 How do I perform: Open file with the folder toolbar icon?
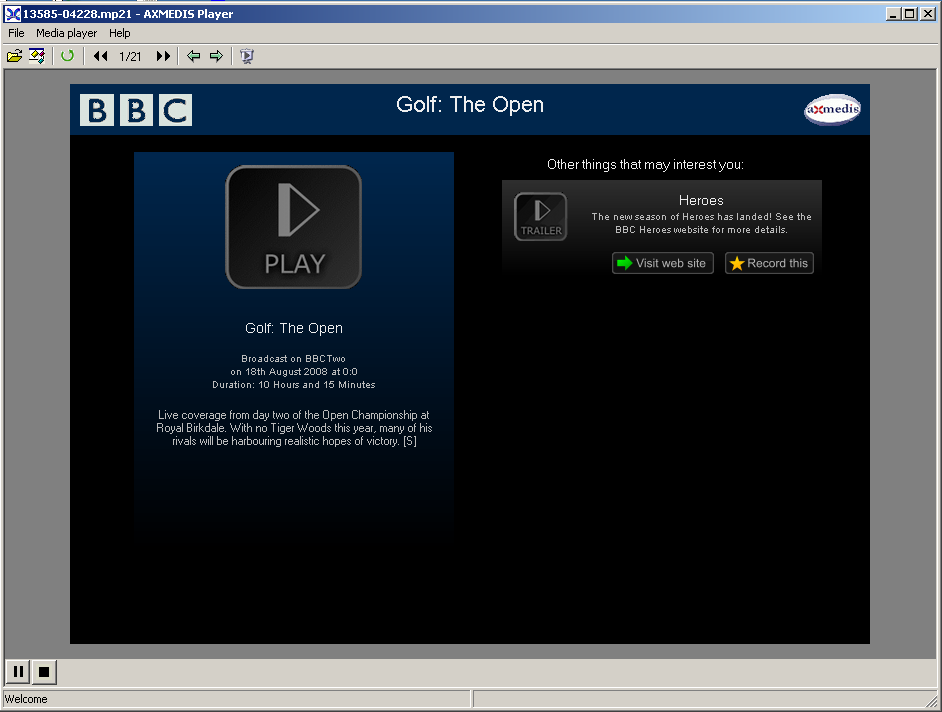[x=14, y=56]
